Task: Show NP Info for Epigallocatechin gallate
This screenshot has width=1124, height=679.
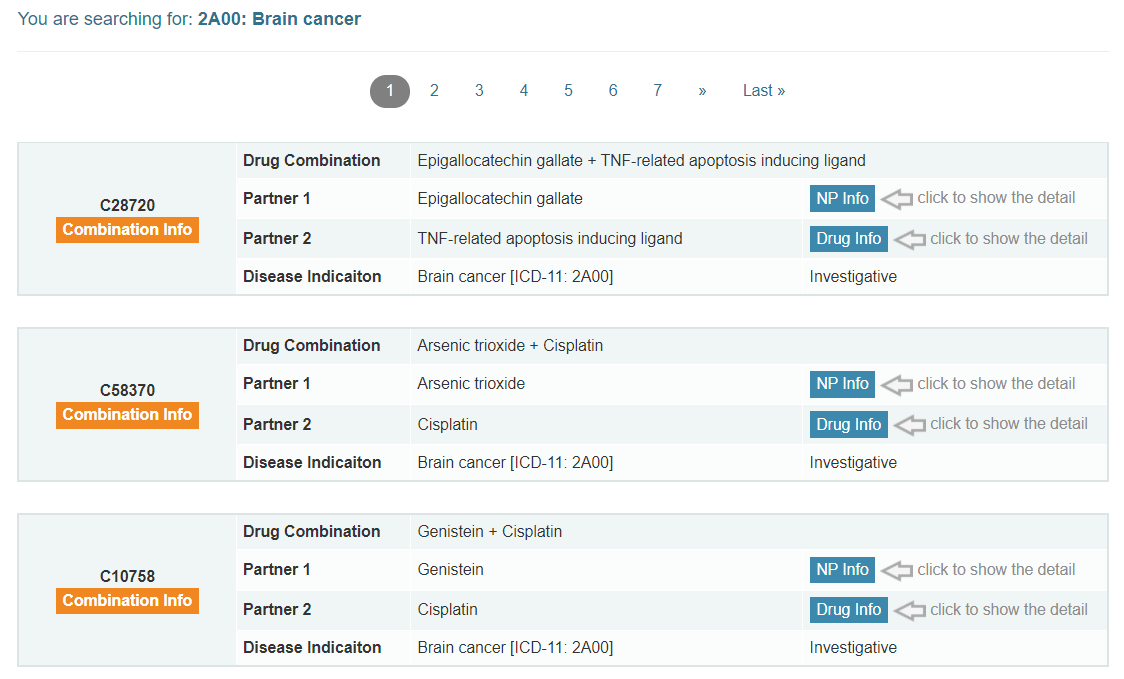Action: [842, 199]
